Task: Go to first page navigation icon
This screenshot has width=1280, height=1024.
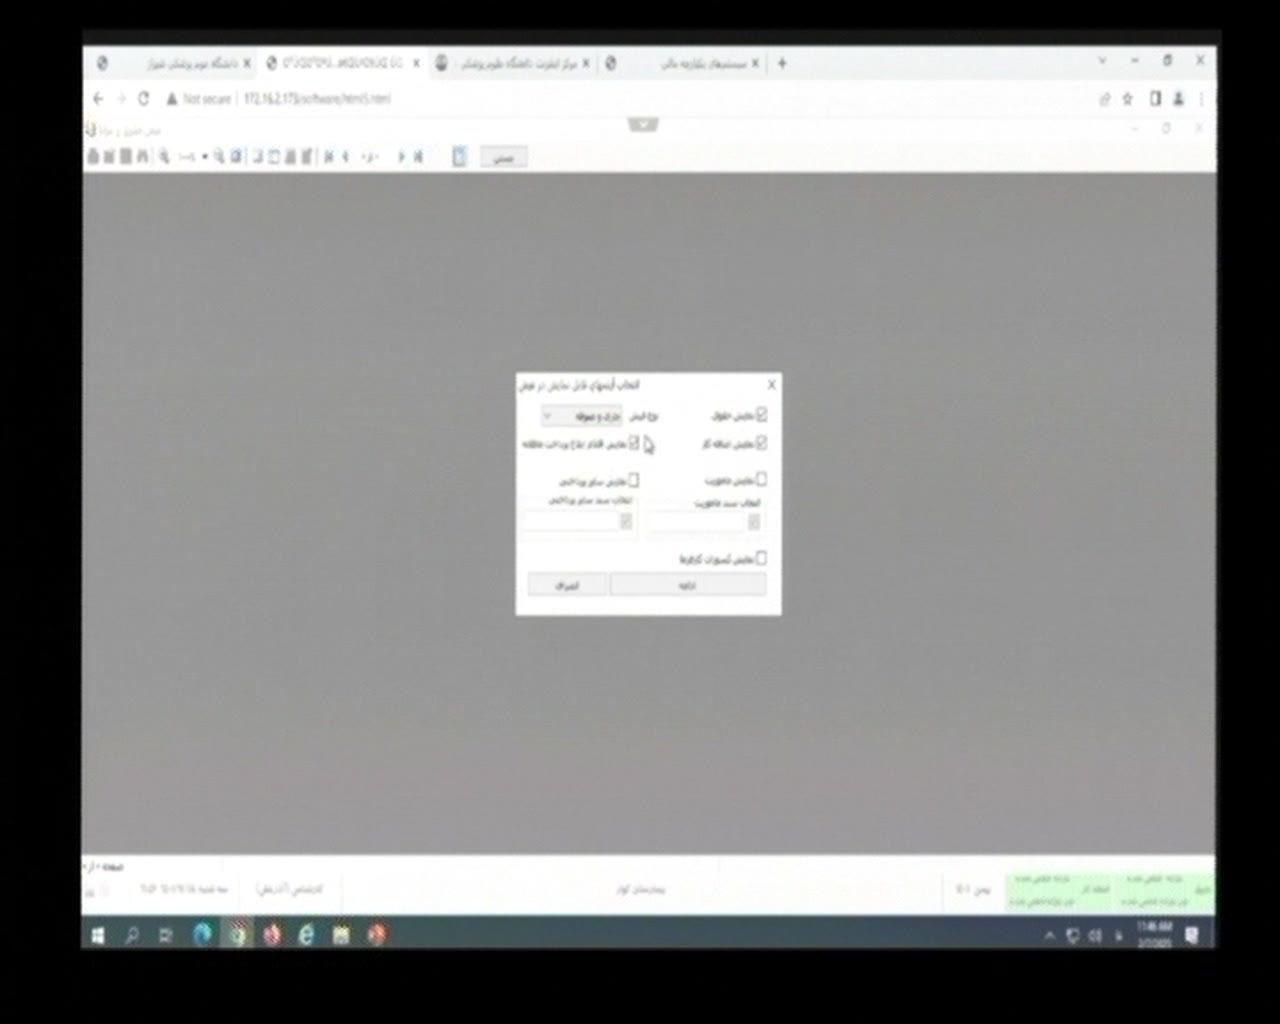Action: pyautogui.click(x=328, y=157)
